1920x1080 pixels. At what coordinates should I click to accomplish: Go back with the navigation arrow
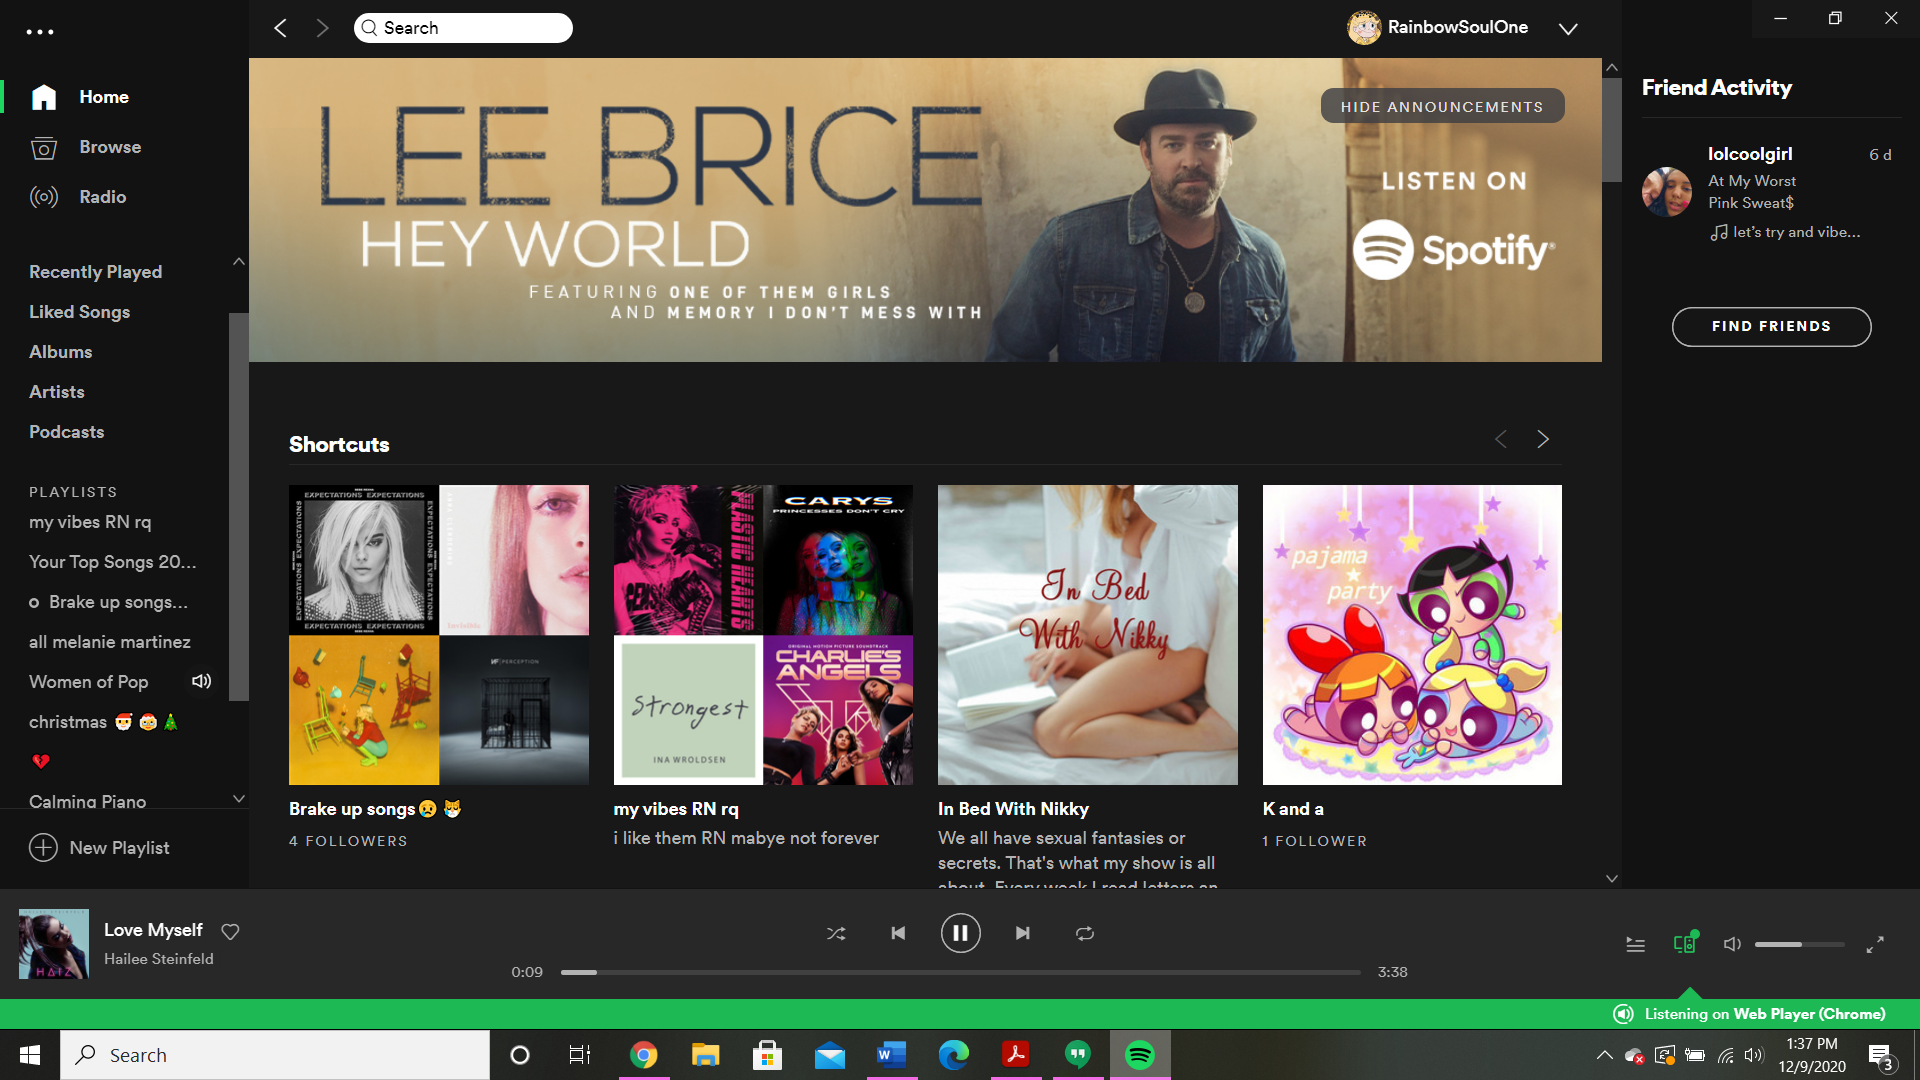[x=281, y=28]
